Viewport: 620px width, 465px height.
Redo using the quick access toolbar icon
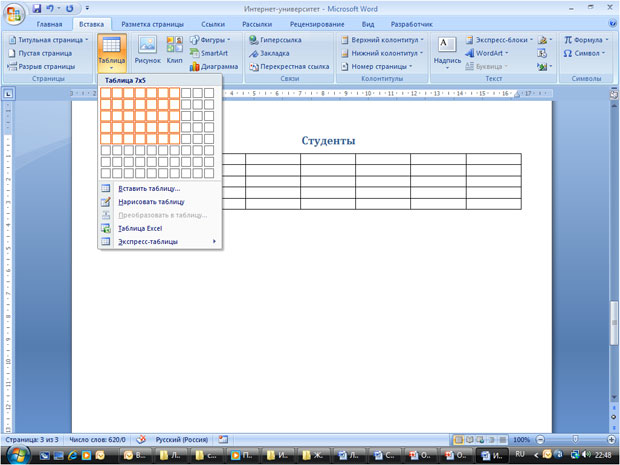click(x=70, y=8)
